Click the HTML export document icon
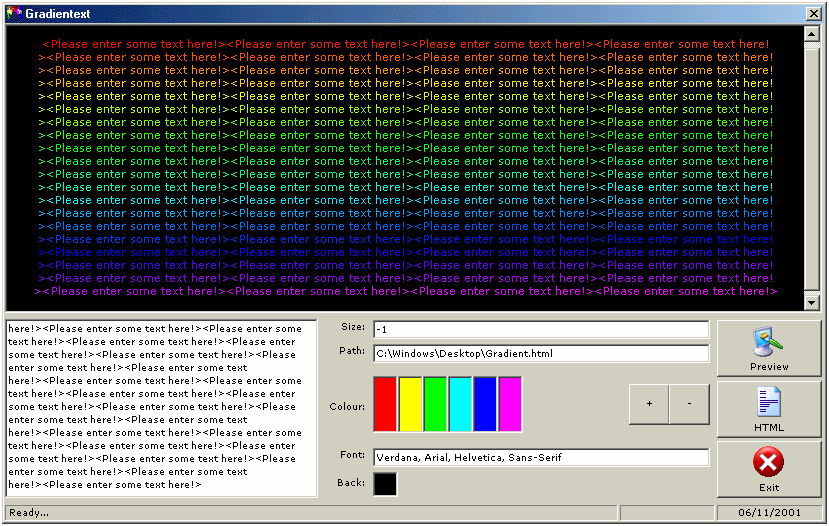The width and height of the screenshot is (829, 526). 769,402
